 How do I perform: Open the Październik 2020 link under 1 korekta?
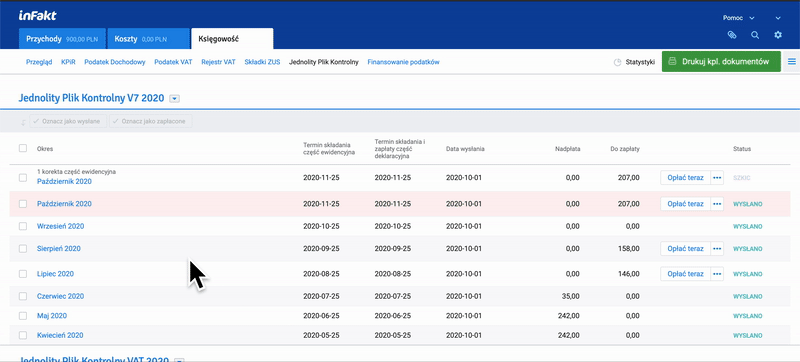[64, 182]
